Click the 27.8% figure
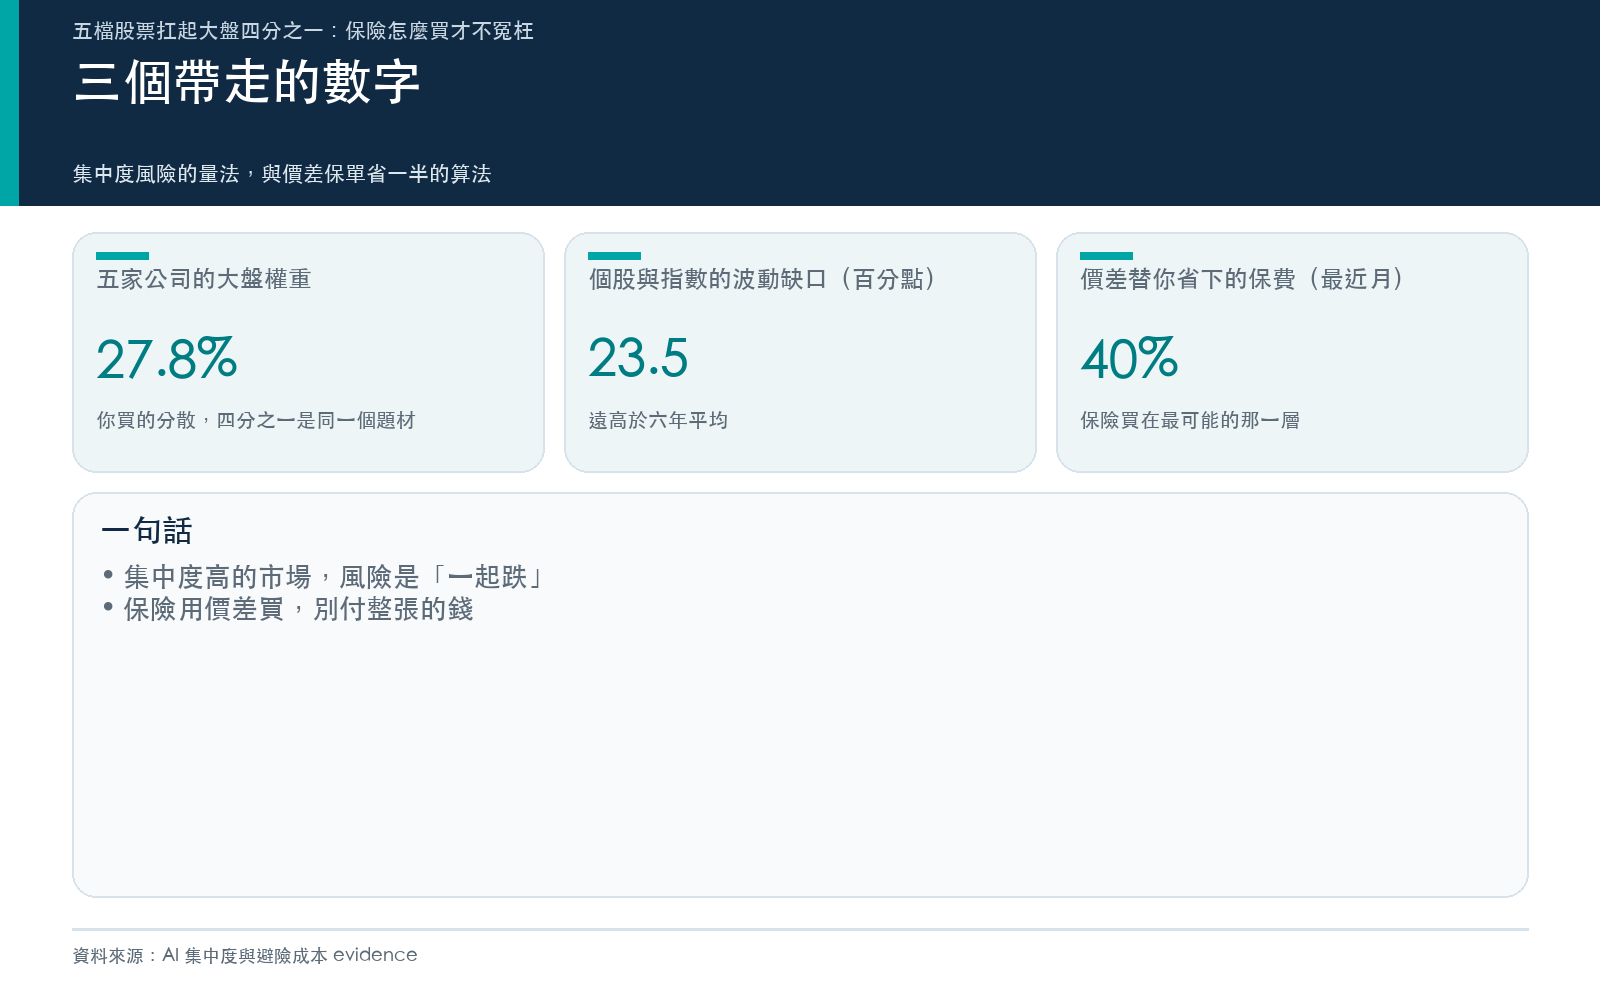The height and width of the screenshot is (1000, 1600). coord(167,358)
